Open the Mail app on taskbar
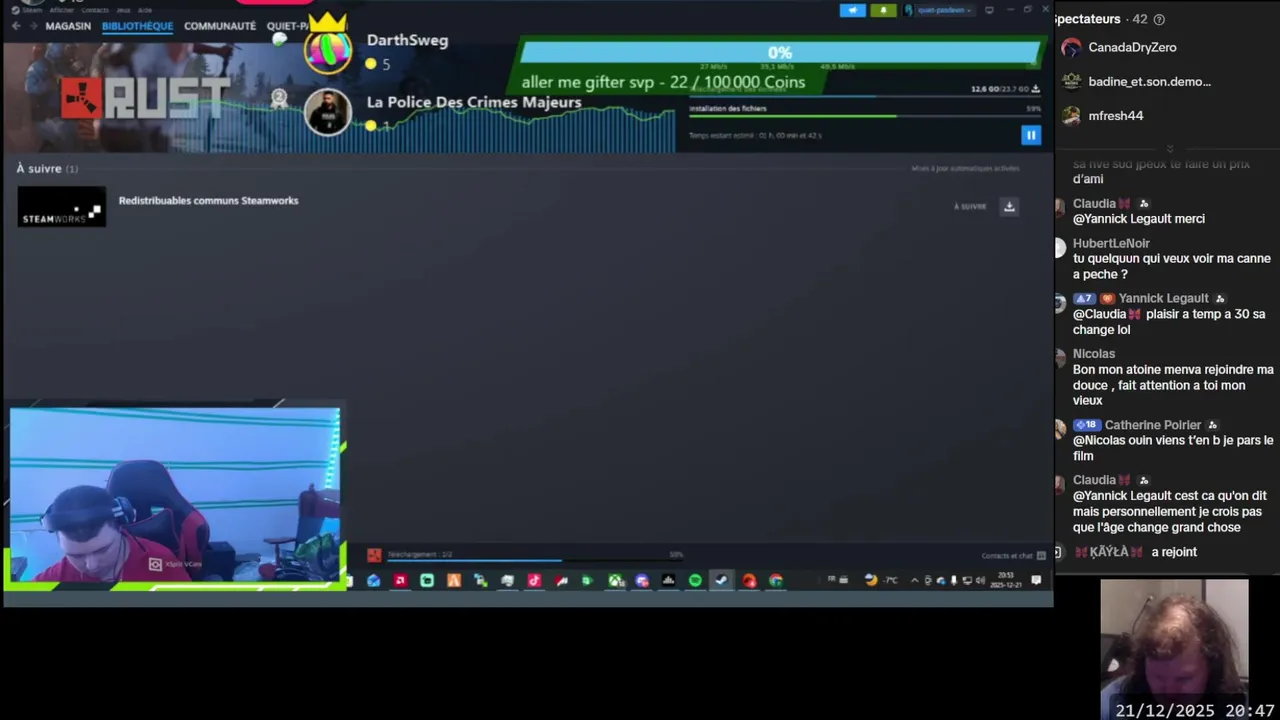This screenshot has height=720, width=1280. click(x=373, y=580)
